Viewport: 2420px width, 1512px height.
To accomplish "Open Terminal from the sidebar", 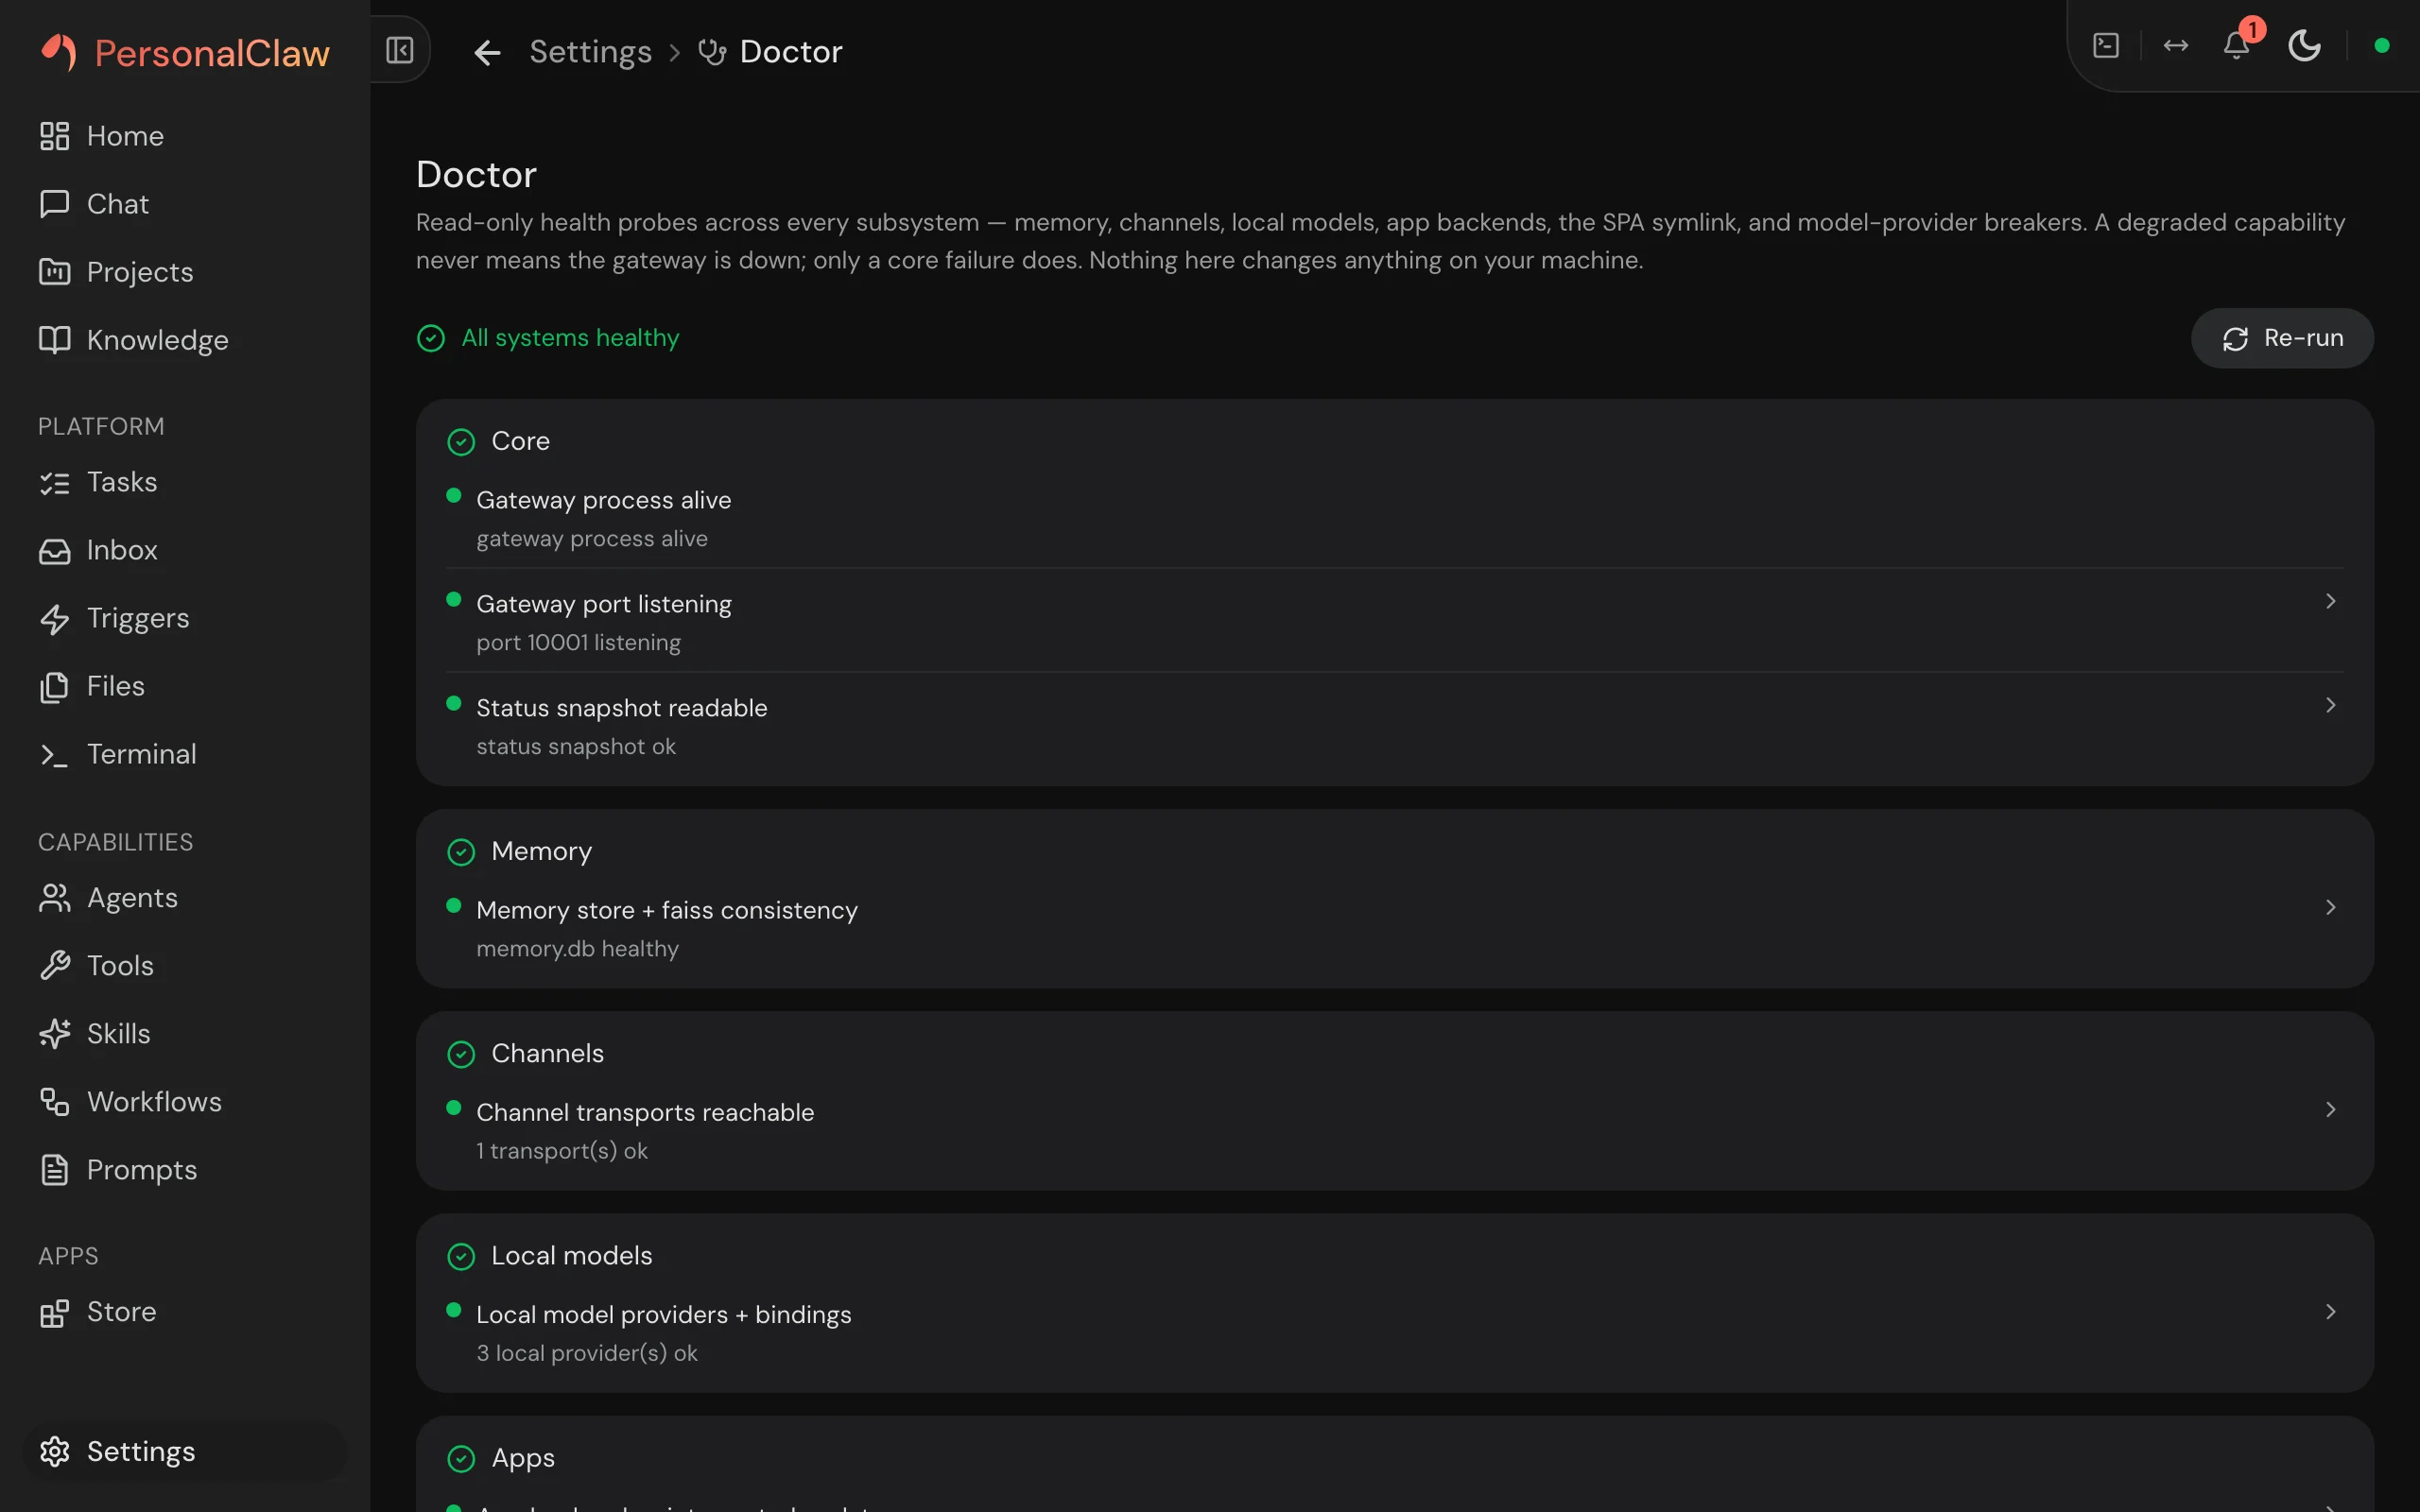I will 185,755.
